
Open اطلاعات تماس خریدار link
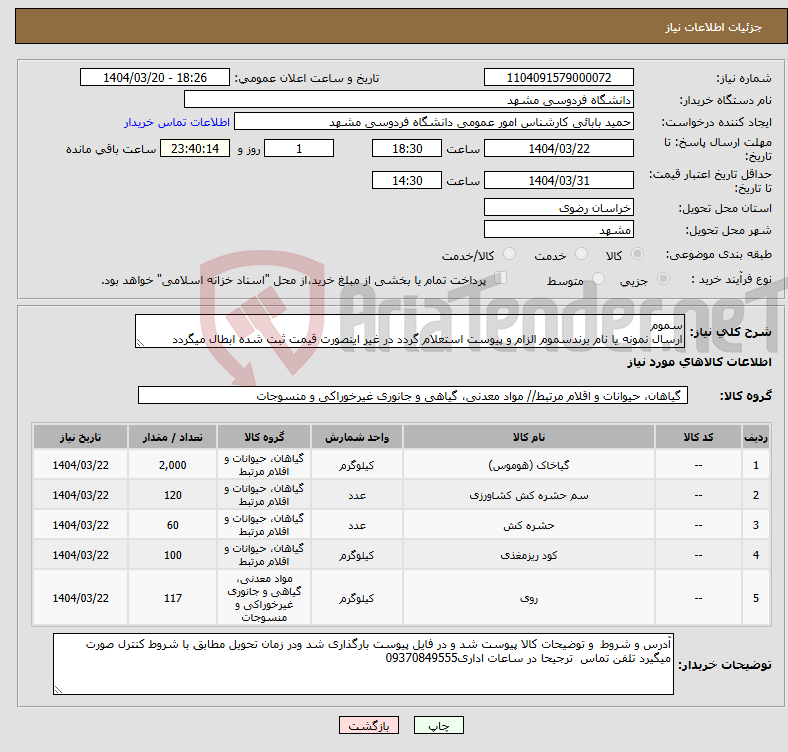pyautogui.click(x=177, y=122)
